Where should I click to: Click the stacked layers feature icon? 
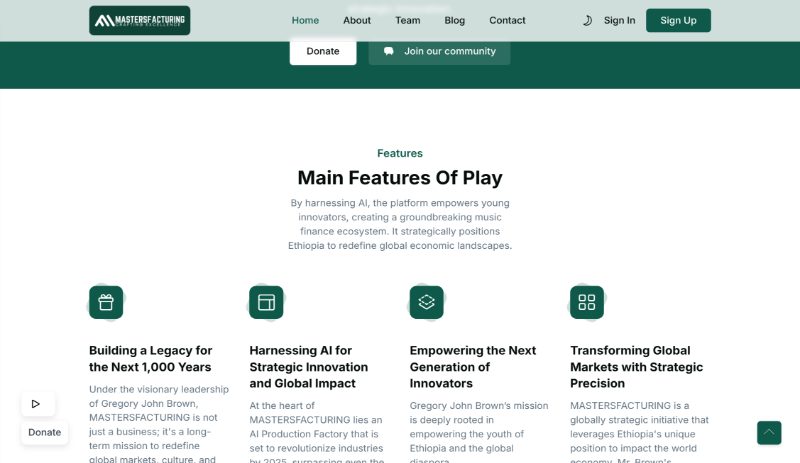coord(427,302)
